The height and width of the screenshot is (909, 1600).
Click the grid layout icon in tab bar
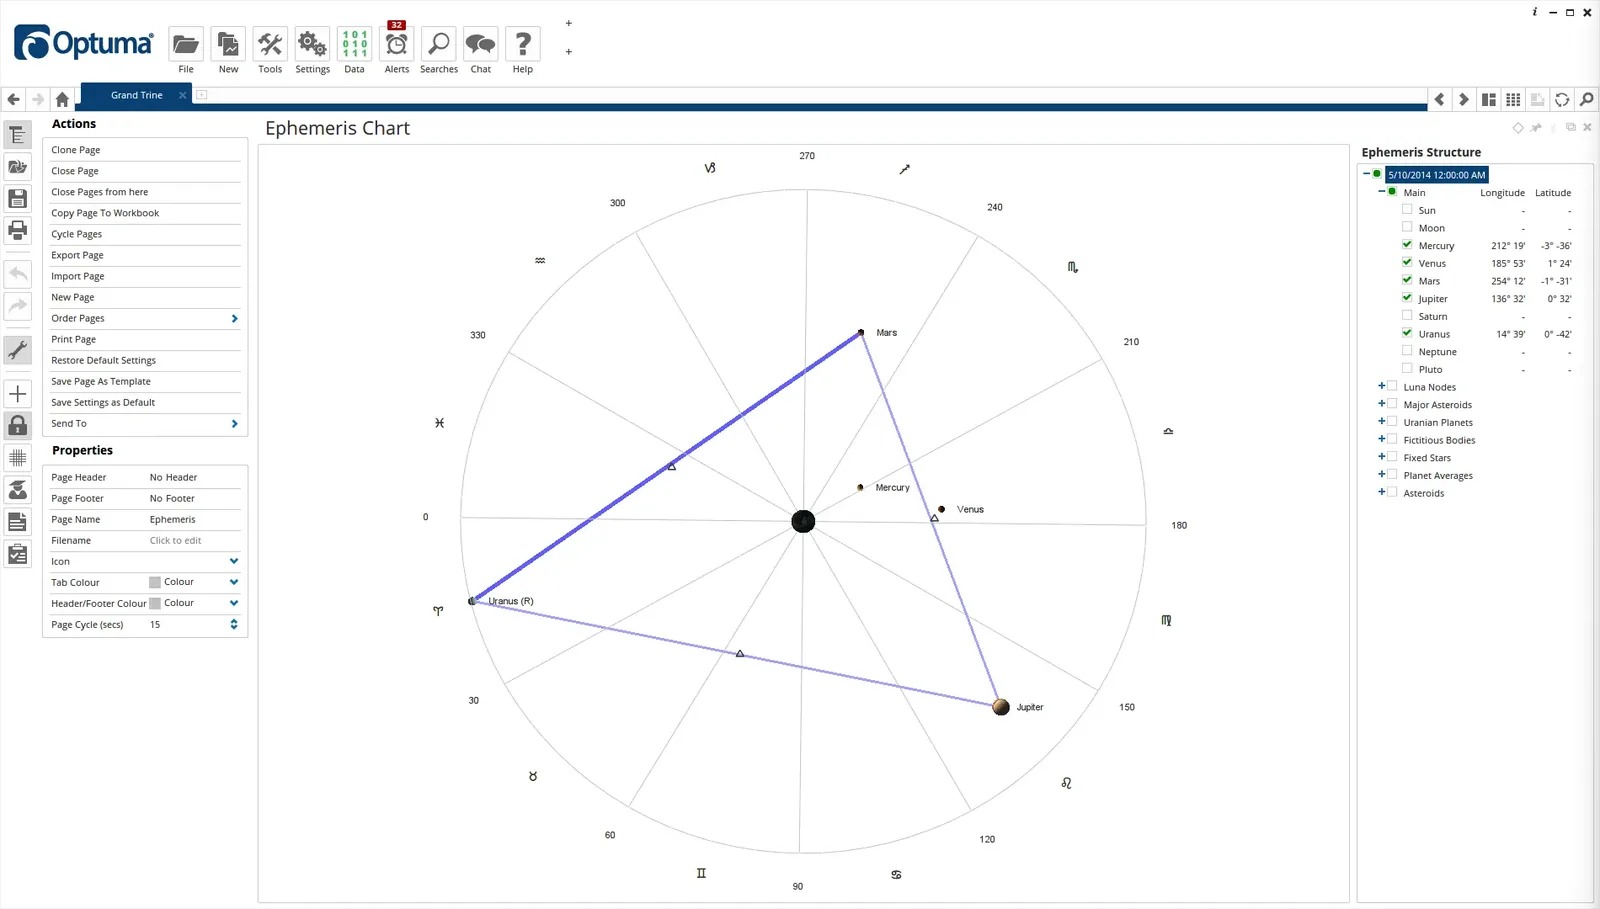[x=1513, y=99]
